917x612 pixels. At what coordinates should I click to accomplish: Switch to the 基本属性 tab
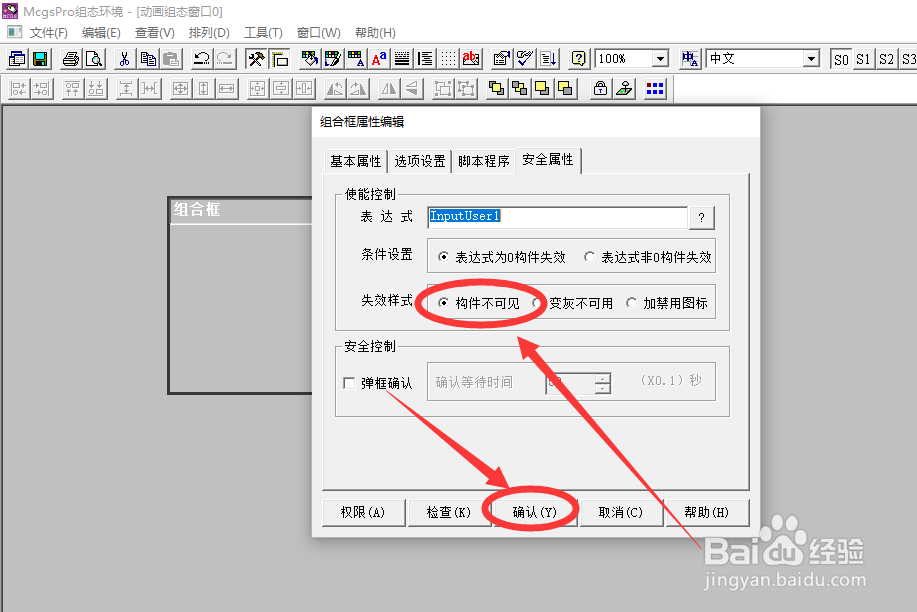pyautogui.click(x=356, y=161)
